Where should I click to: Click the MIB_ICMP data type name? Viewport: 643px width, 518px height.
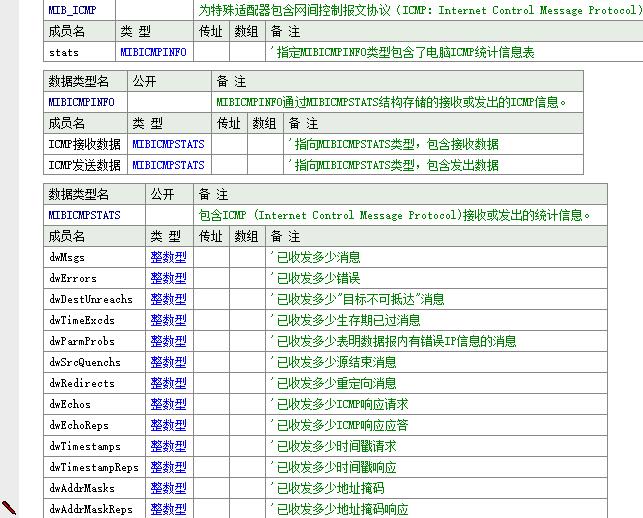point(72,10)
